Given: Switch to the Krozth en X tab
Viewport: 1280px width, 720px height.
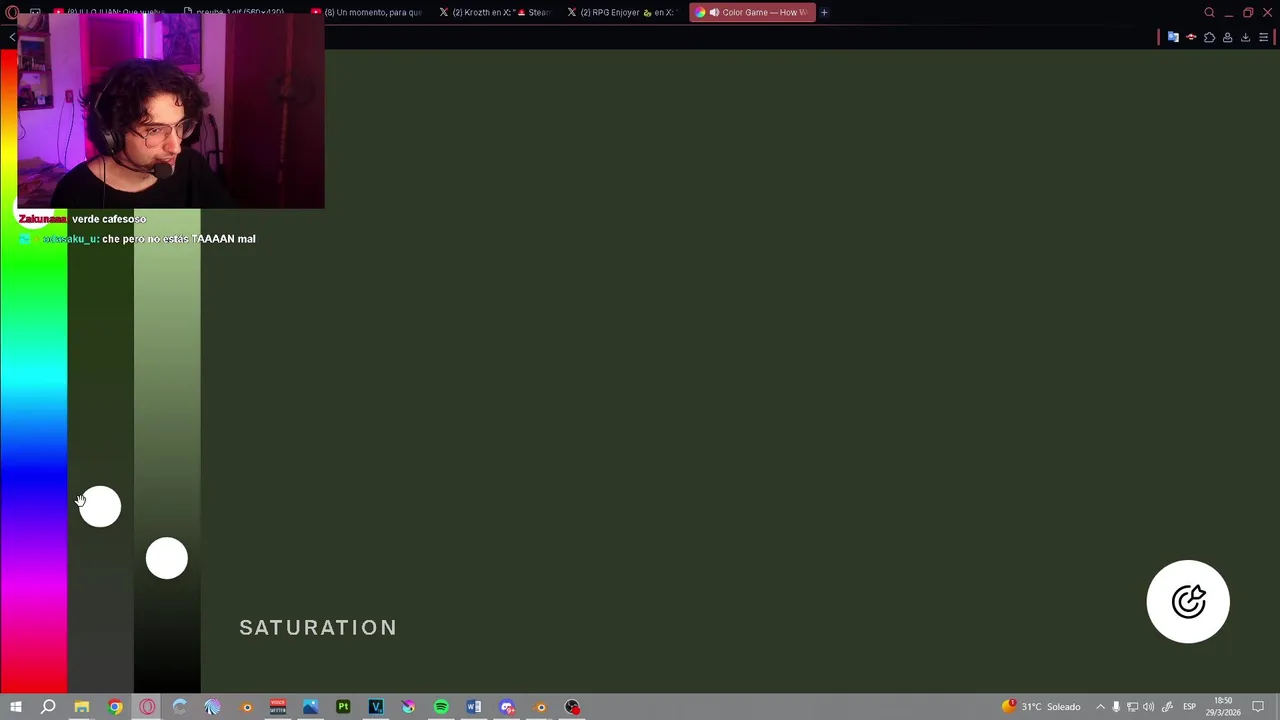Looking at the screenshot, I should click(x=494, y=12).
